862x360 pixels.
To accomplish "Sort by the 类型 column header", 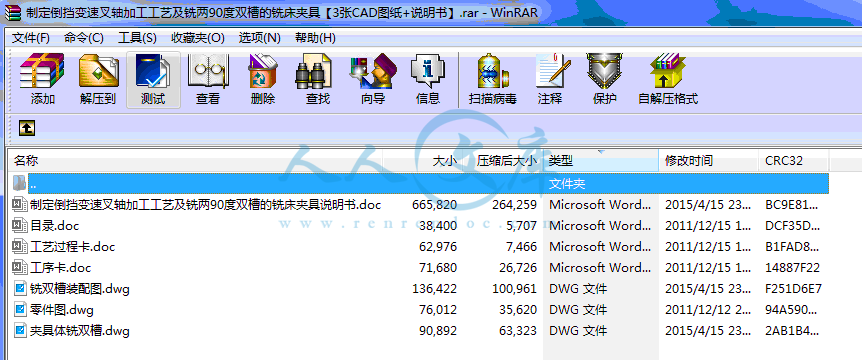I will [x=601, y=161].
